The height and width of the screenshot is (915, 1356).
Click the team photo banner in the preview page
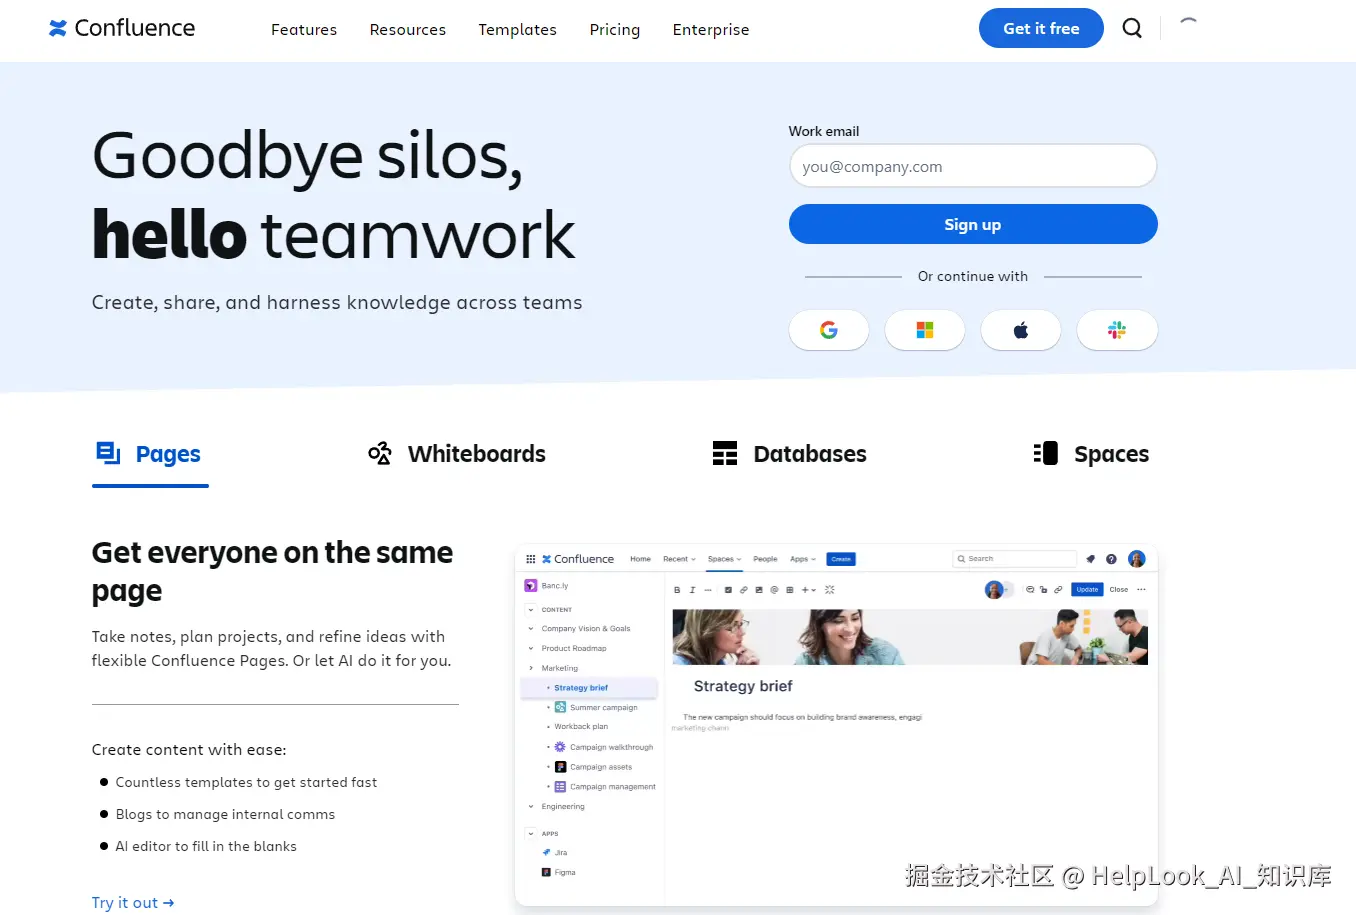(910, 637)
